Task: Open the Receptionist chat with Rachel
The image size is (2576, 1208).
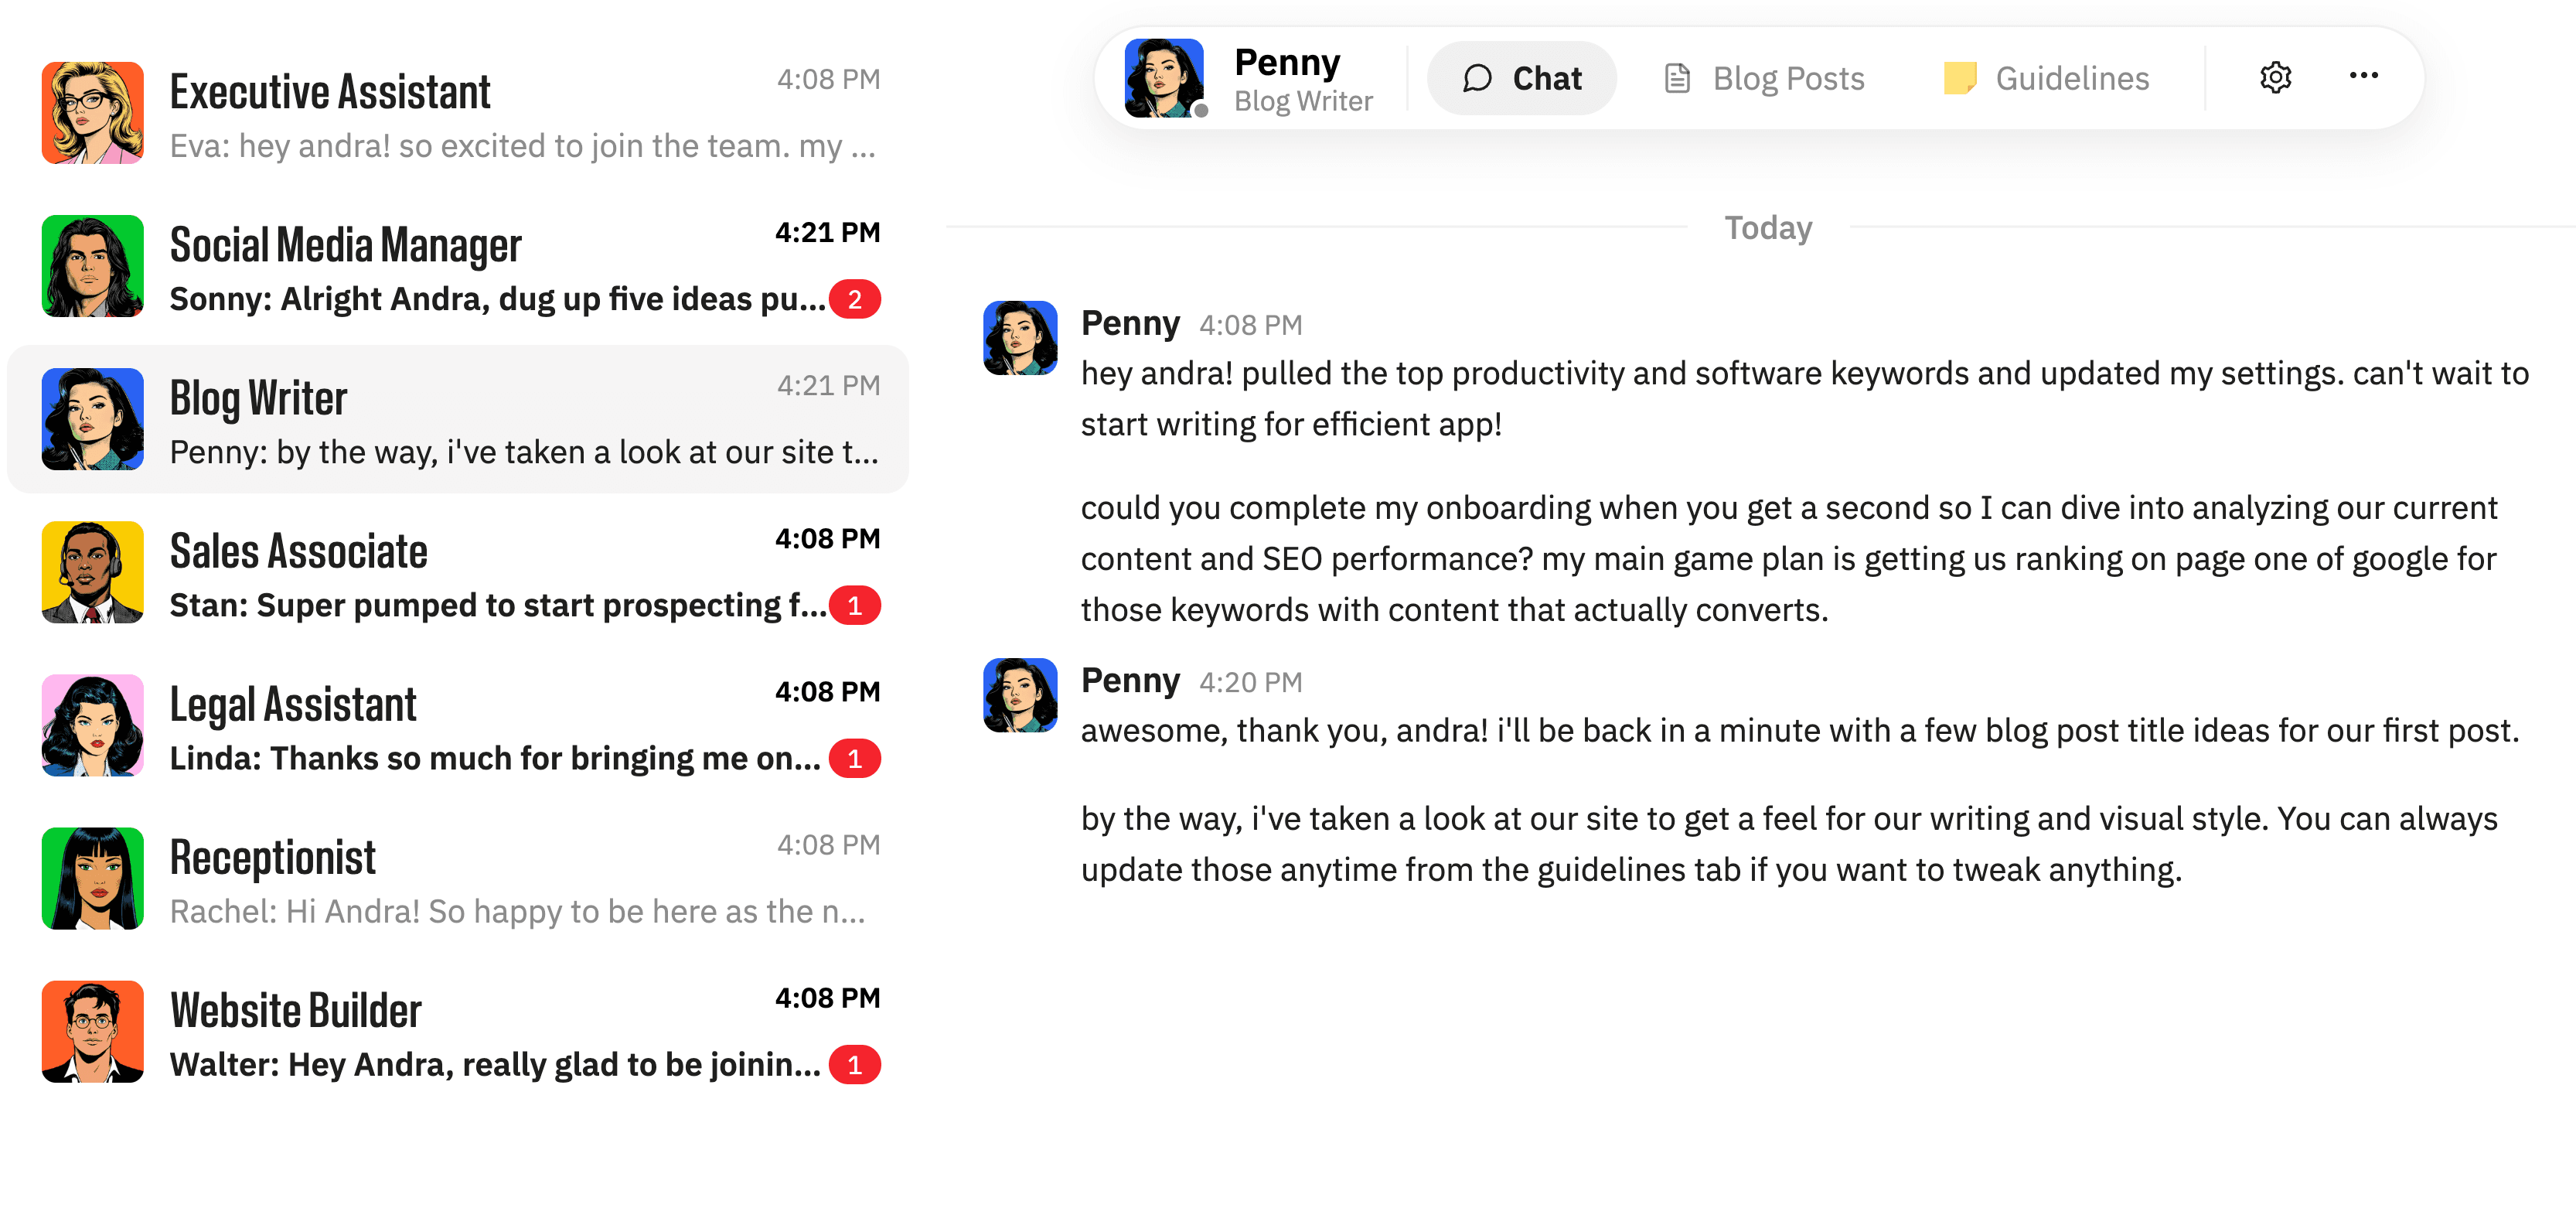Action: pyautogui.click(x=458, y=879)
